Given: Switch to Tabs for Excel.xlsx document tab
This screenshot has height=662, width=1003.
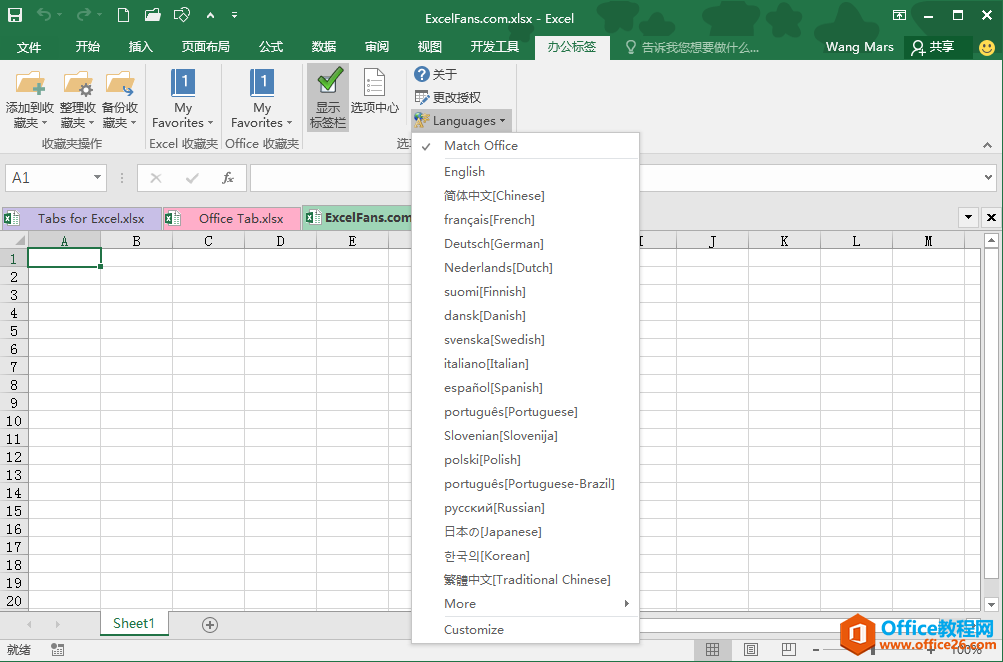Looking at the screenshot, I should (81, 219).
